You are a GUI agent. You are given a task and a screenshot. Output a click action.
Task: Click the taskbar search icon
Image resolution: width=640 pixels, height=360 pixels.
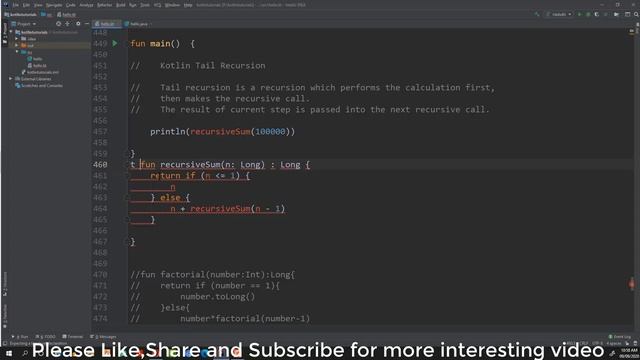[x=25, y=353]
